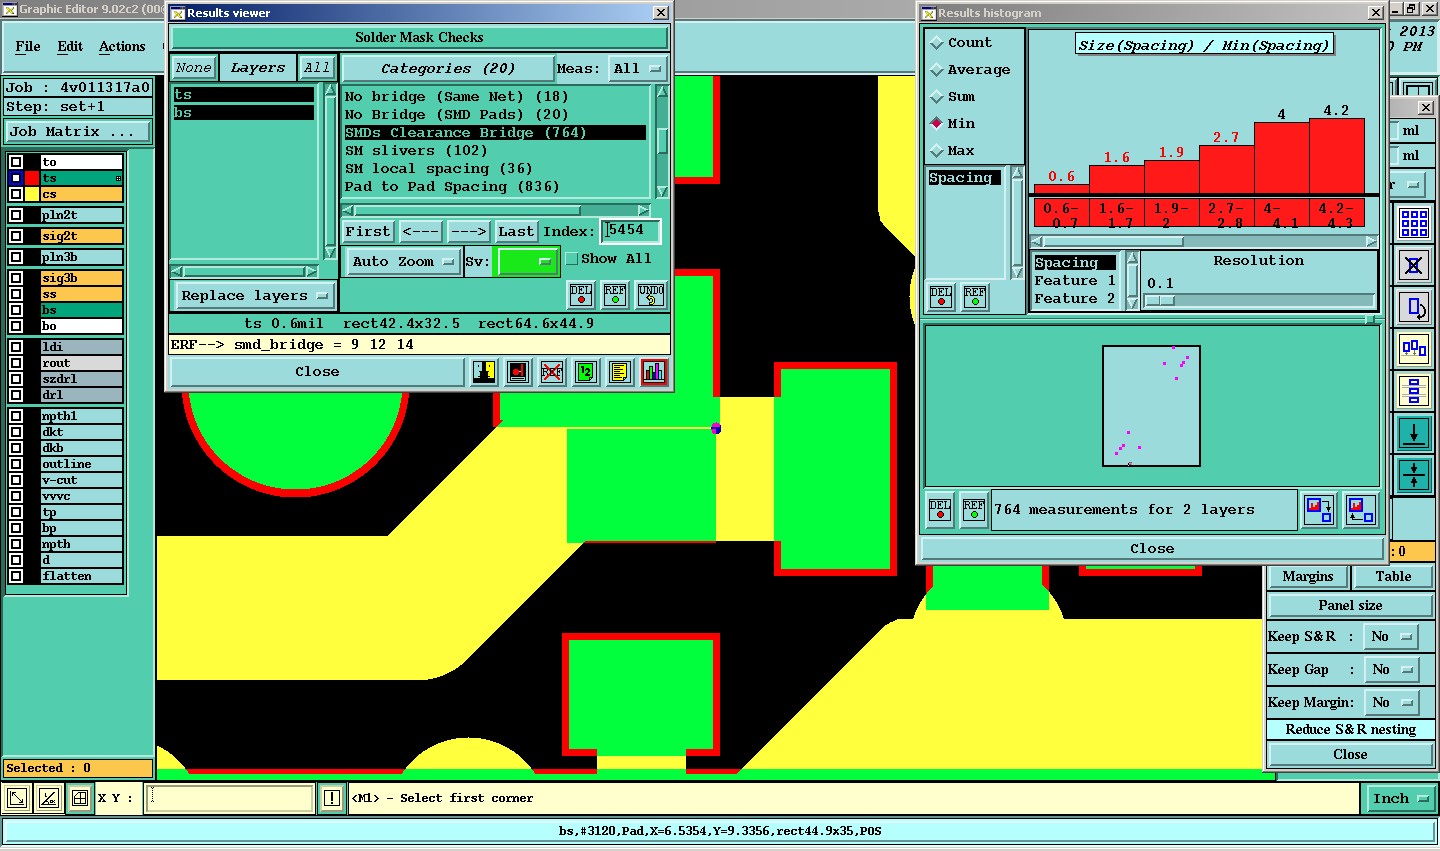The image size is (1440, 851).
Task: Click the red pin icon in Results viewer bottom row
Action: tap(518, 372)
